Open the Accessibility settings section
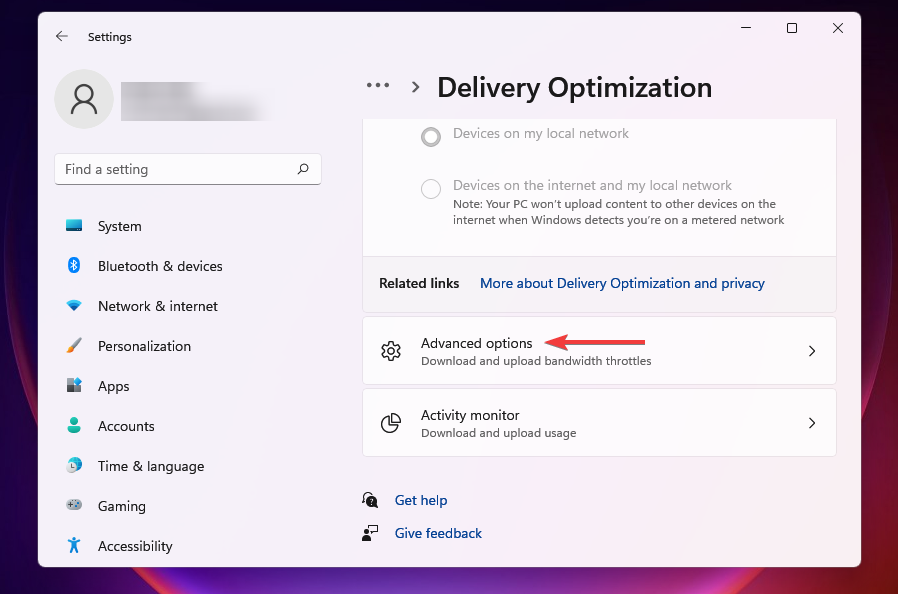Screen dimensions: 898x594 (135, 546)
